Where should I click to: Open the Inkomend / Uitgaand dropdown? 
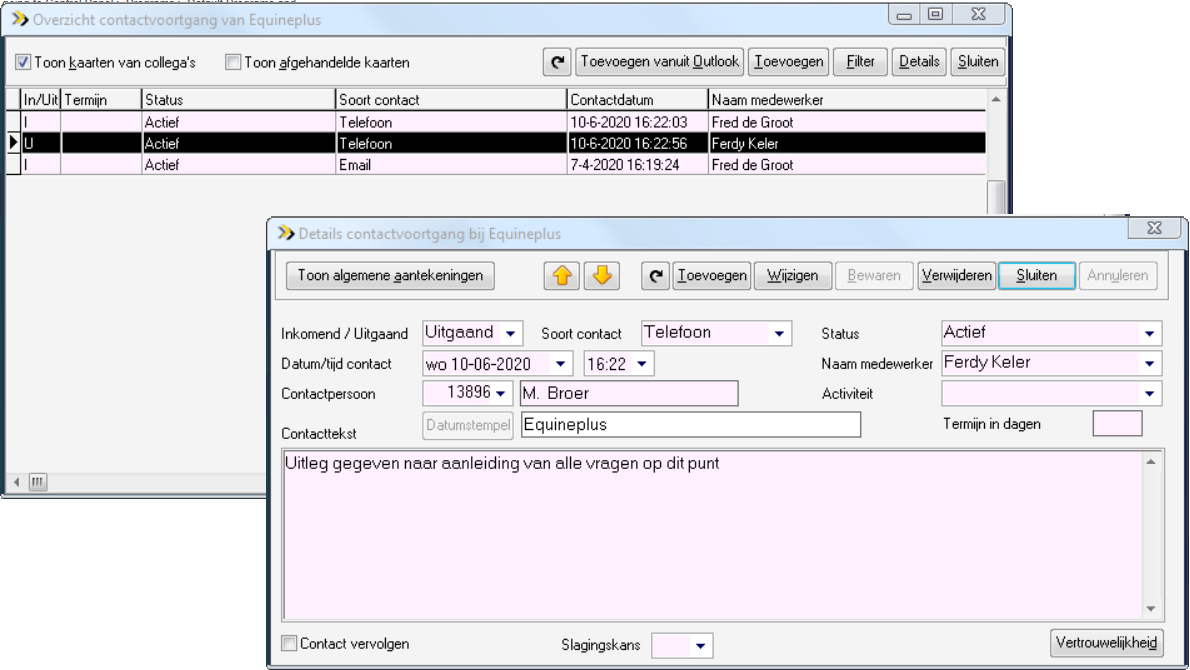(511, 333)
